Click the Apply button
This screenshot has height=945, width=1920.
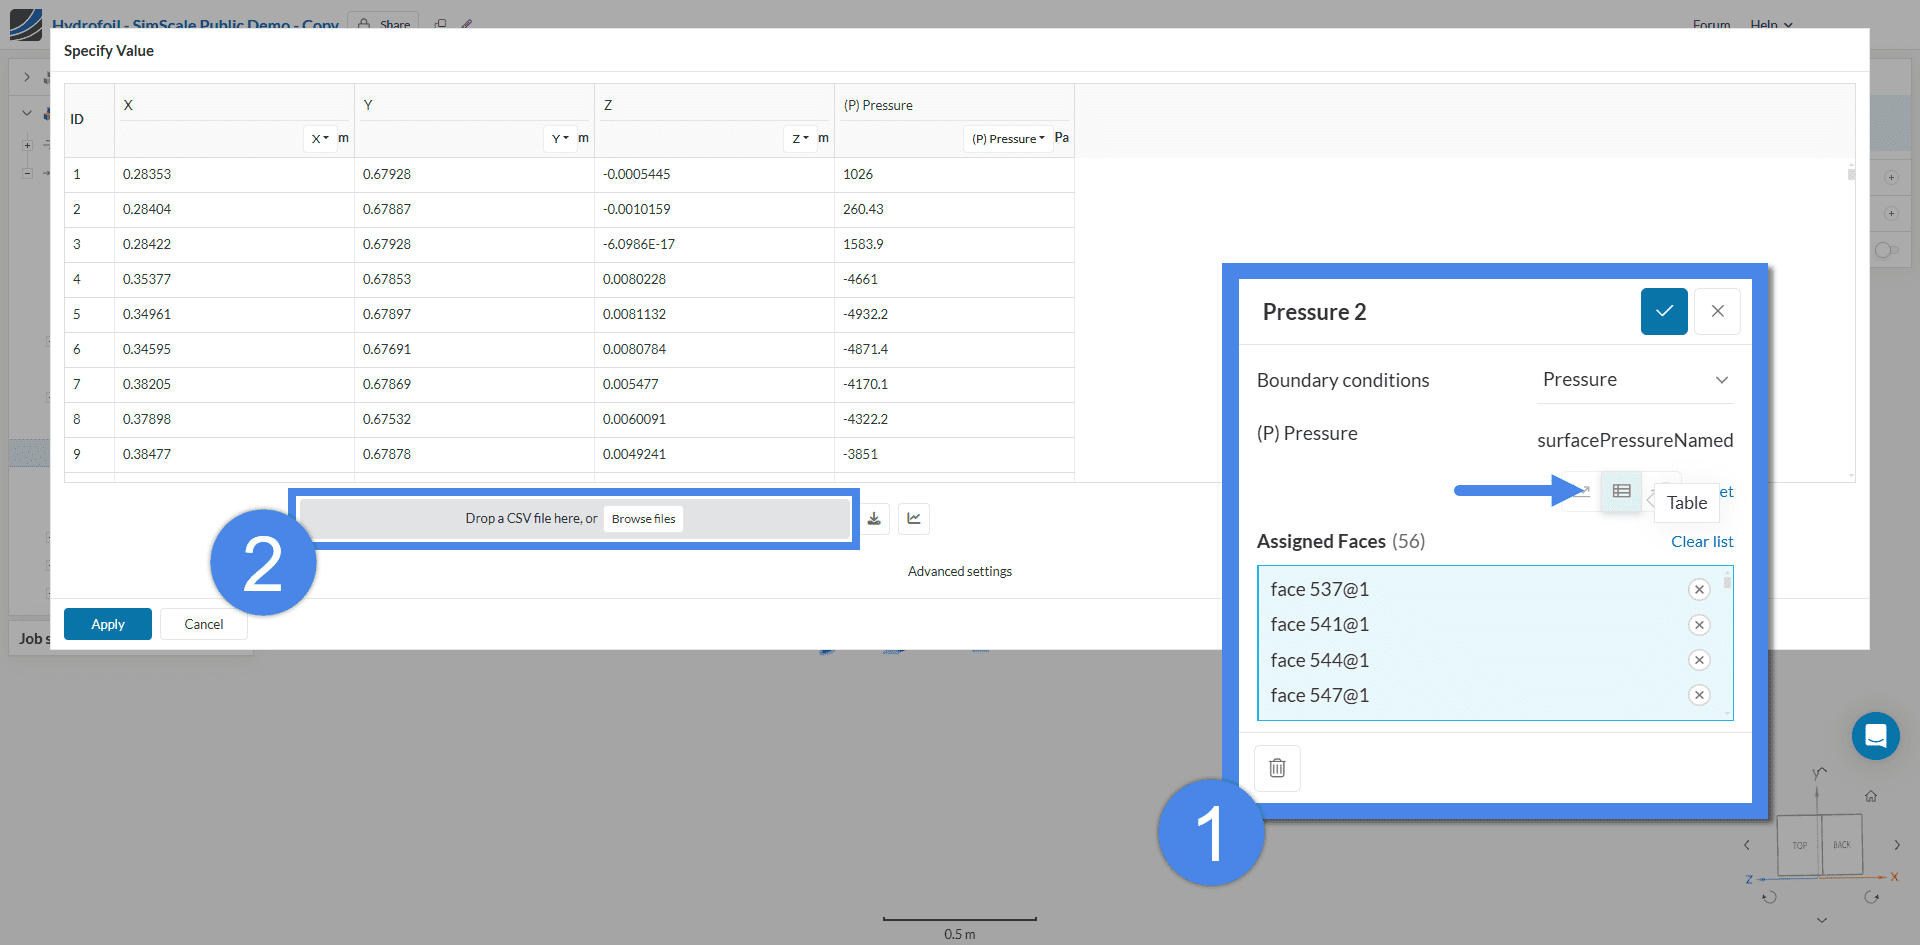(108, 624)
